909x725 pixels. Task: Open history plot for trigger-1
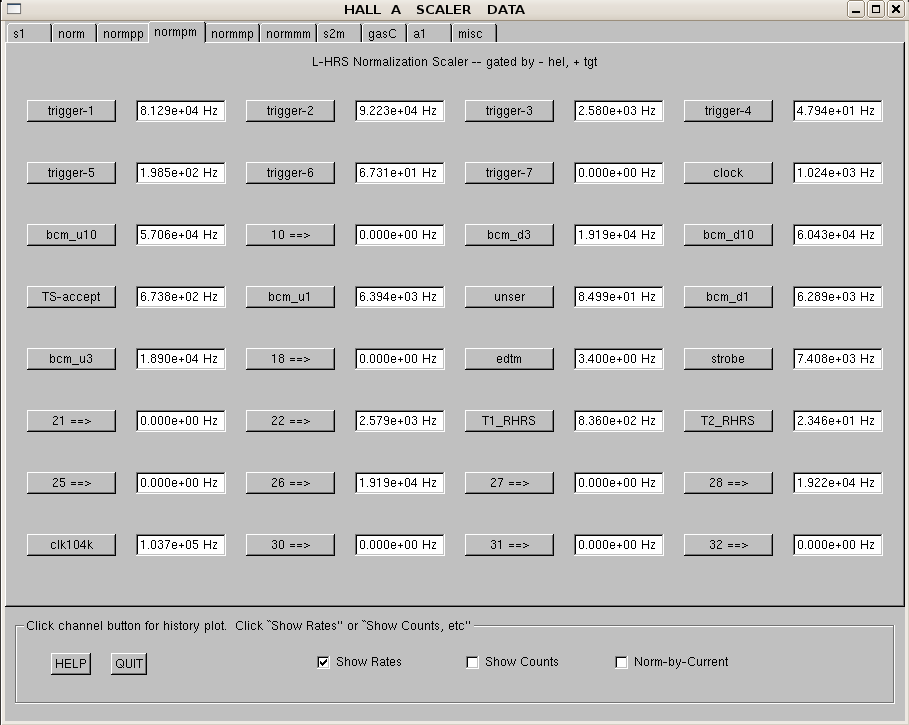click(71, 111)
